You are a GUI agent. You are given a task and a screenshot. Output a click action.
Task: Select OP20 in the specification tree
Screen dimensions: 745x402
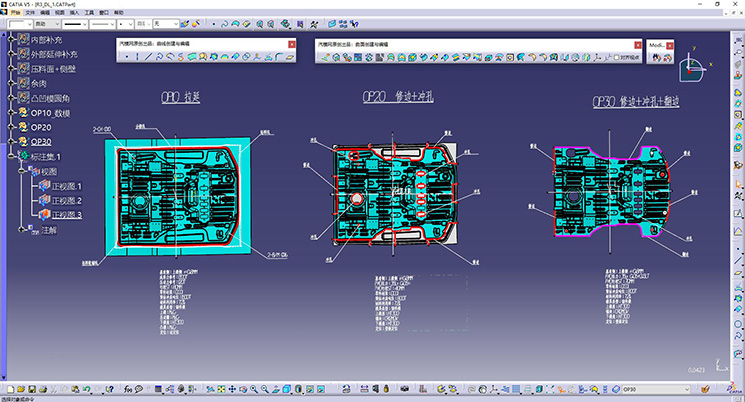(x=41, y=127)
